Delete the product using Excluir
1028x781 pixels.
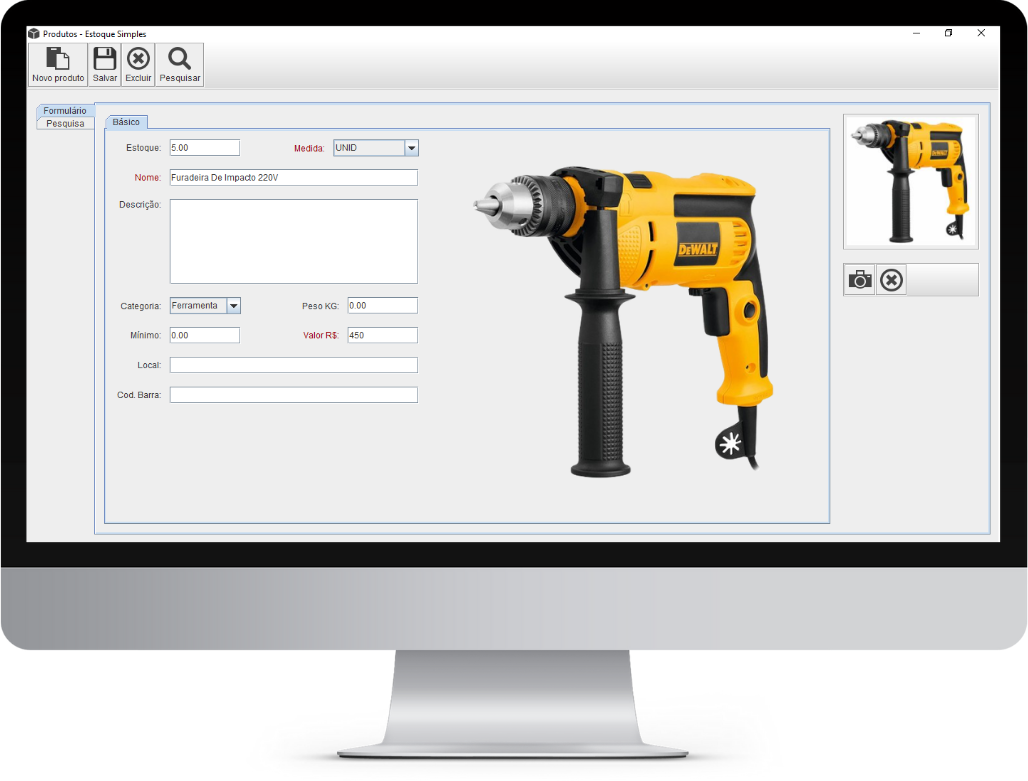tap(138, 64)
